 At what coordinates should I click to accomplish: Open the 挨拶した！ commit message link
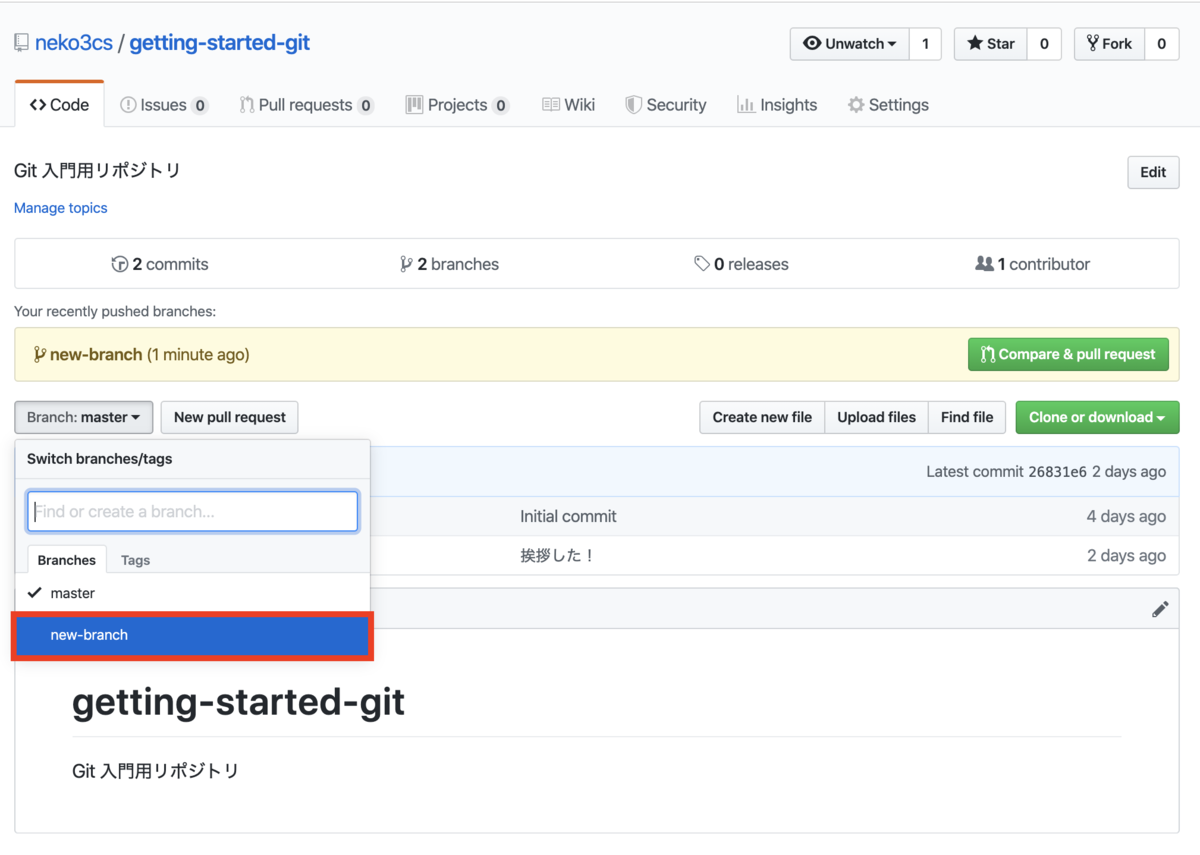(x=557, y=555)
